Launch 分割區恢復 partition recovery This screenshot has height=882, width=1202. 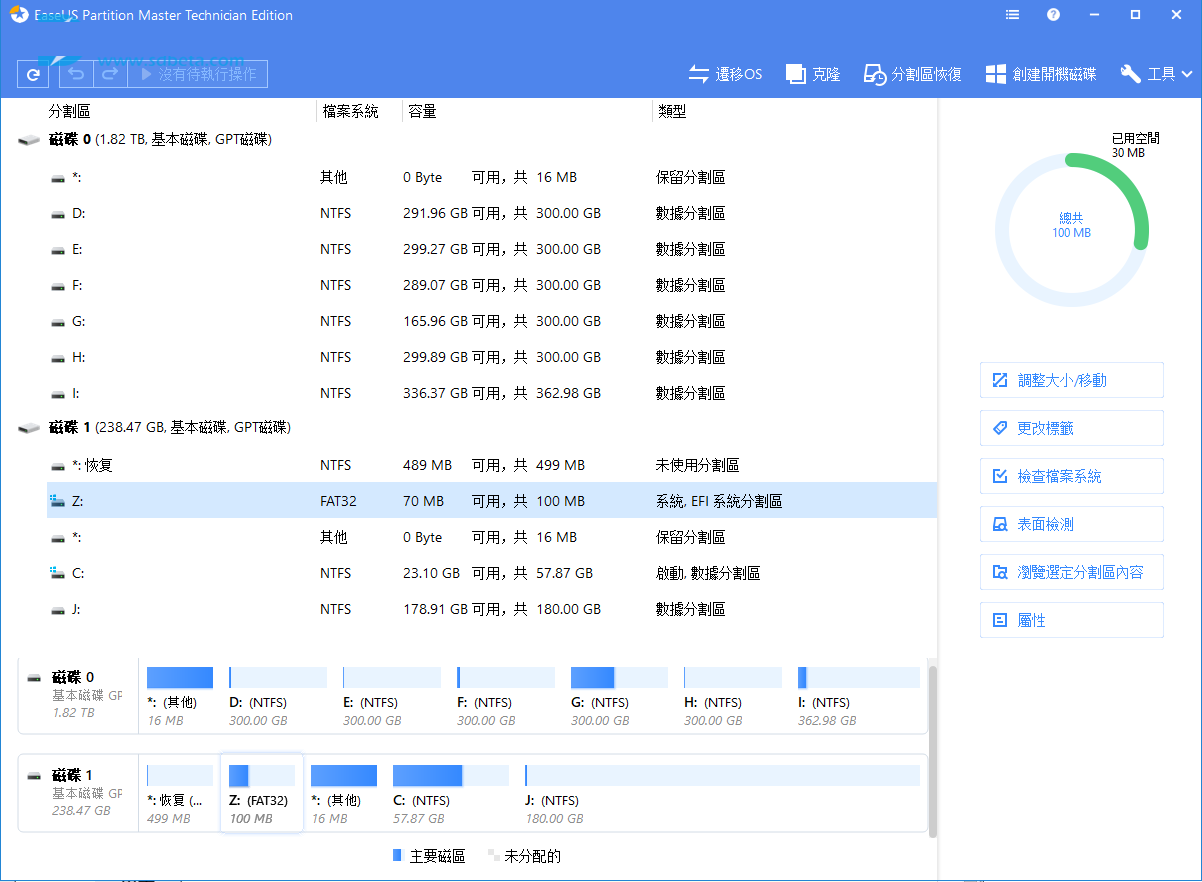911,73
